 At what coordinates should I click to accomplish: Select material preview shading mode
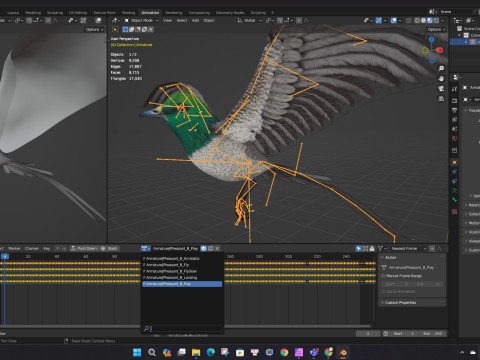coord(430,20)
